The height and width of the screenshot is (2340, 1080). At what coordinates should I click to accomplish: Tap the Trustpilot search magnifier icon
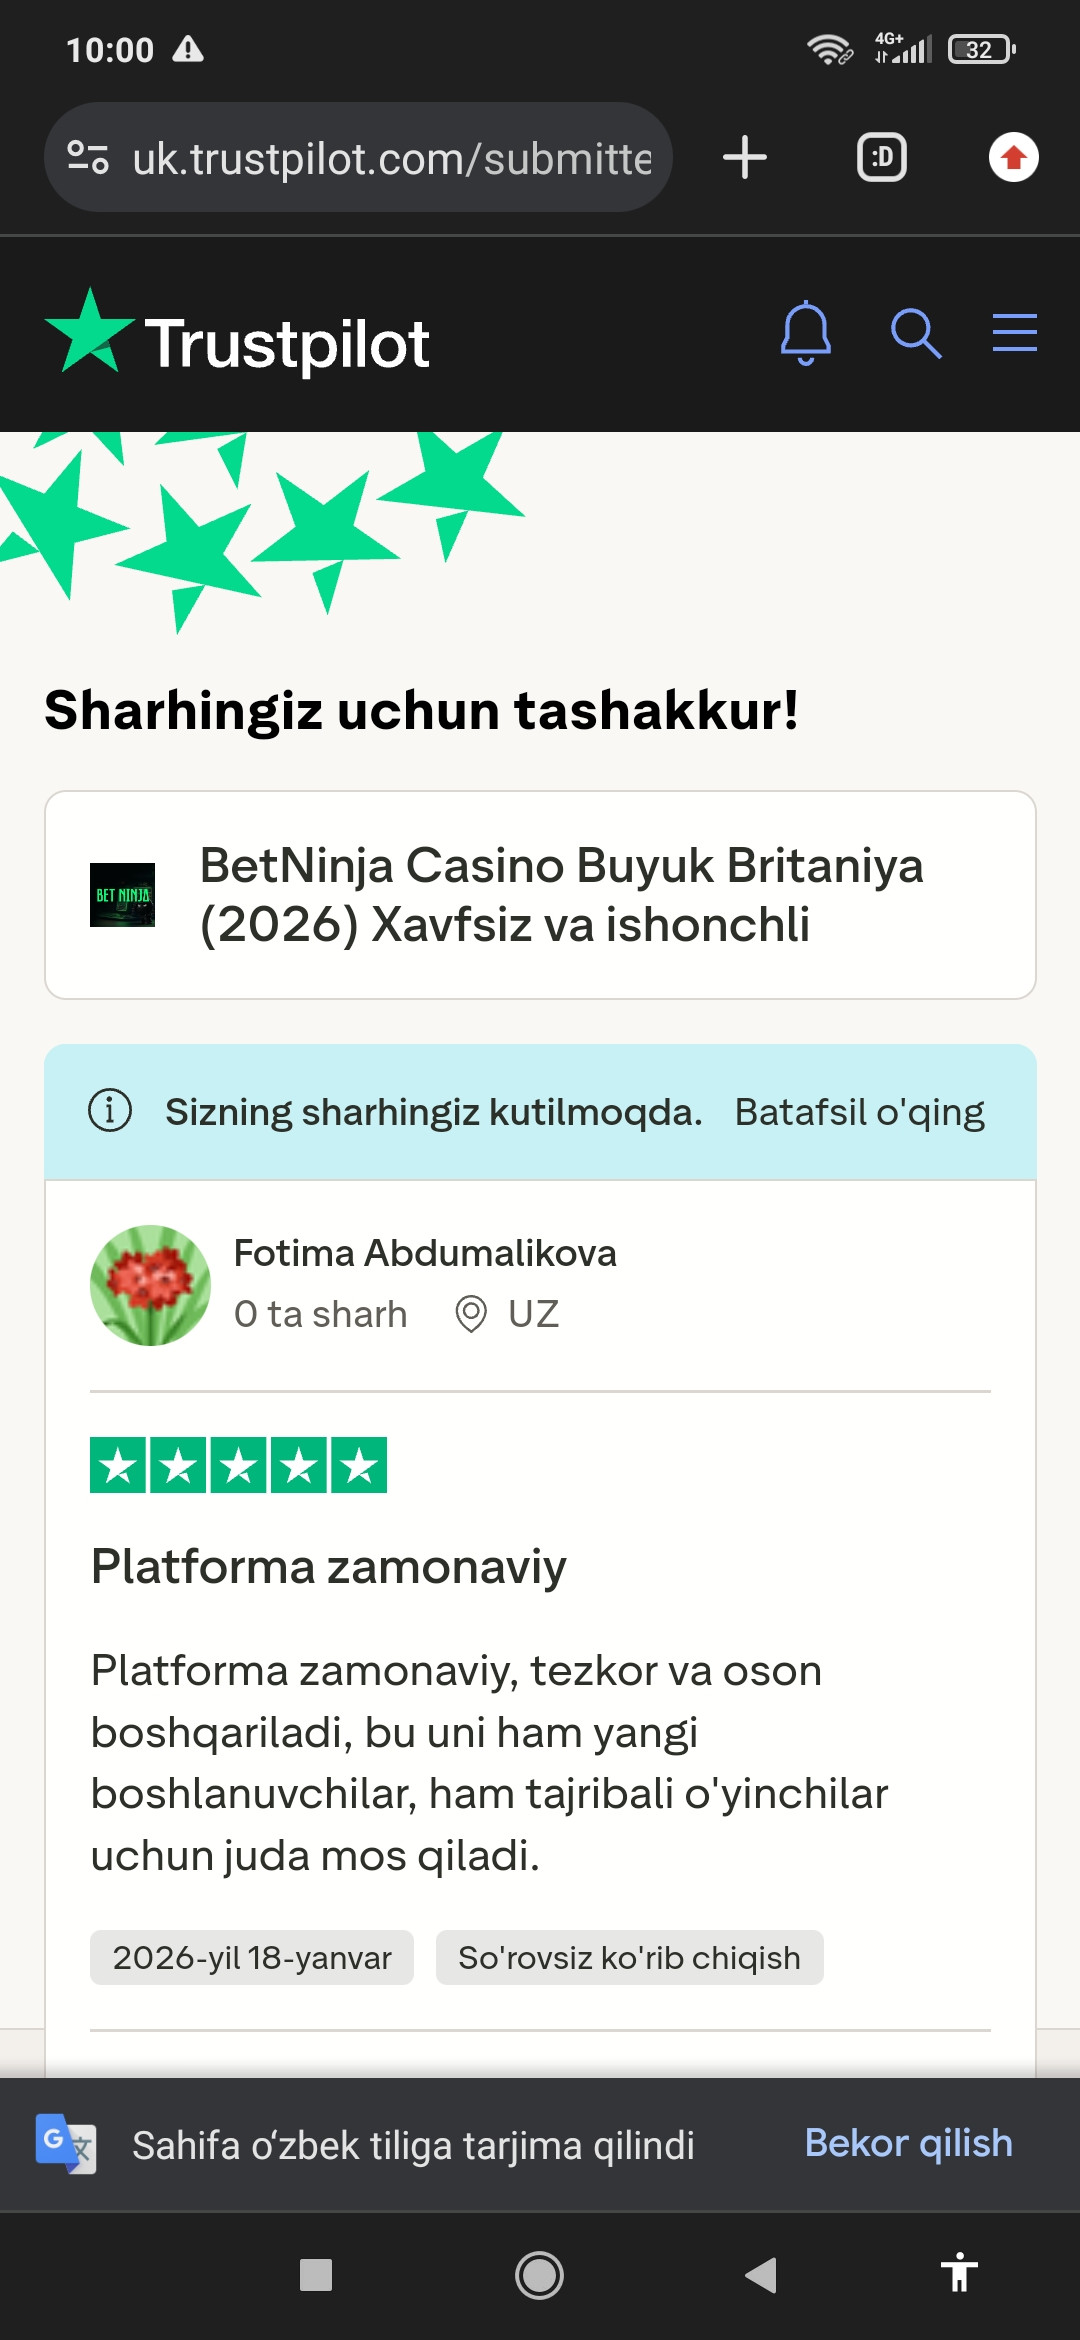coord(916,333)
